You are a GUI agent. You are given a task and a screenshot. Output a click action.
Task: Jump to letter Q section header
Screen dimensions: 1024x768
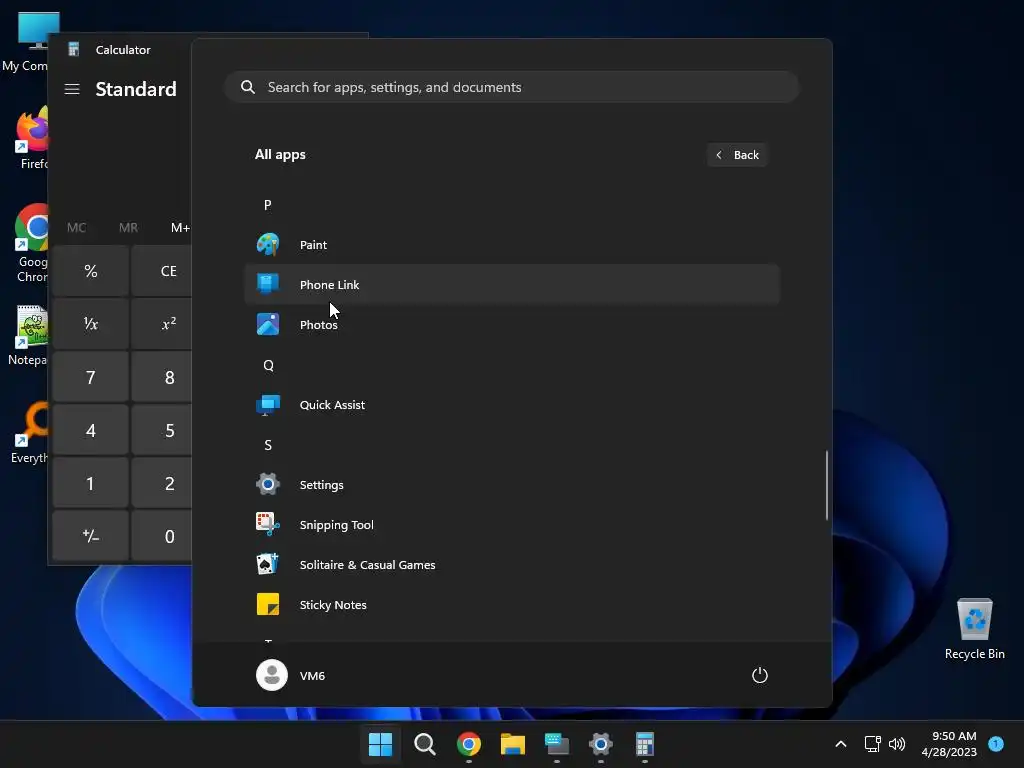click(x=268, y=365)
